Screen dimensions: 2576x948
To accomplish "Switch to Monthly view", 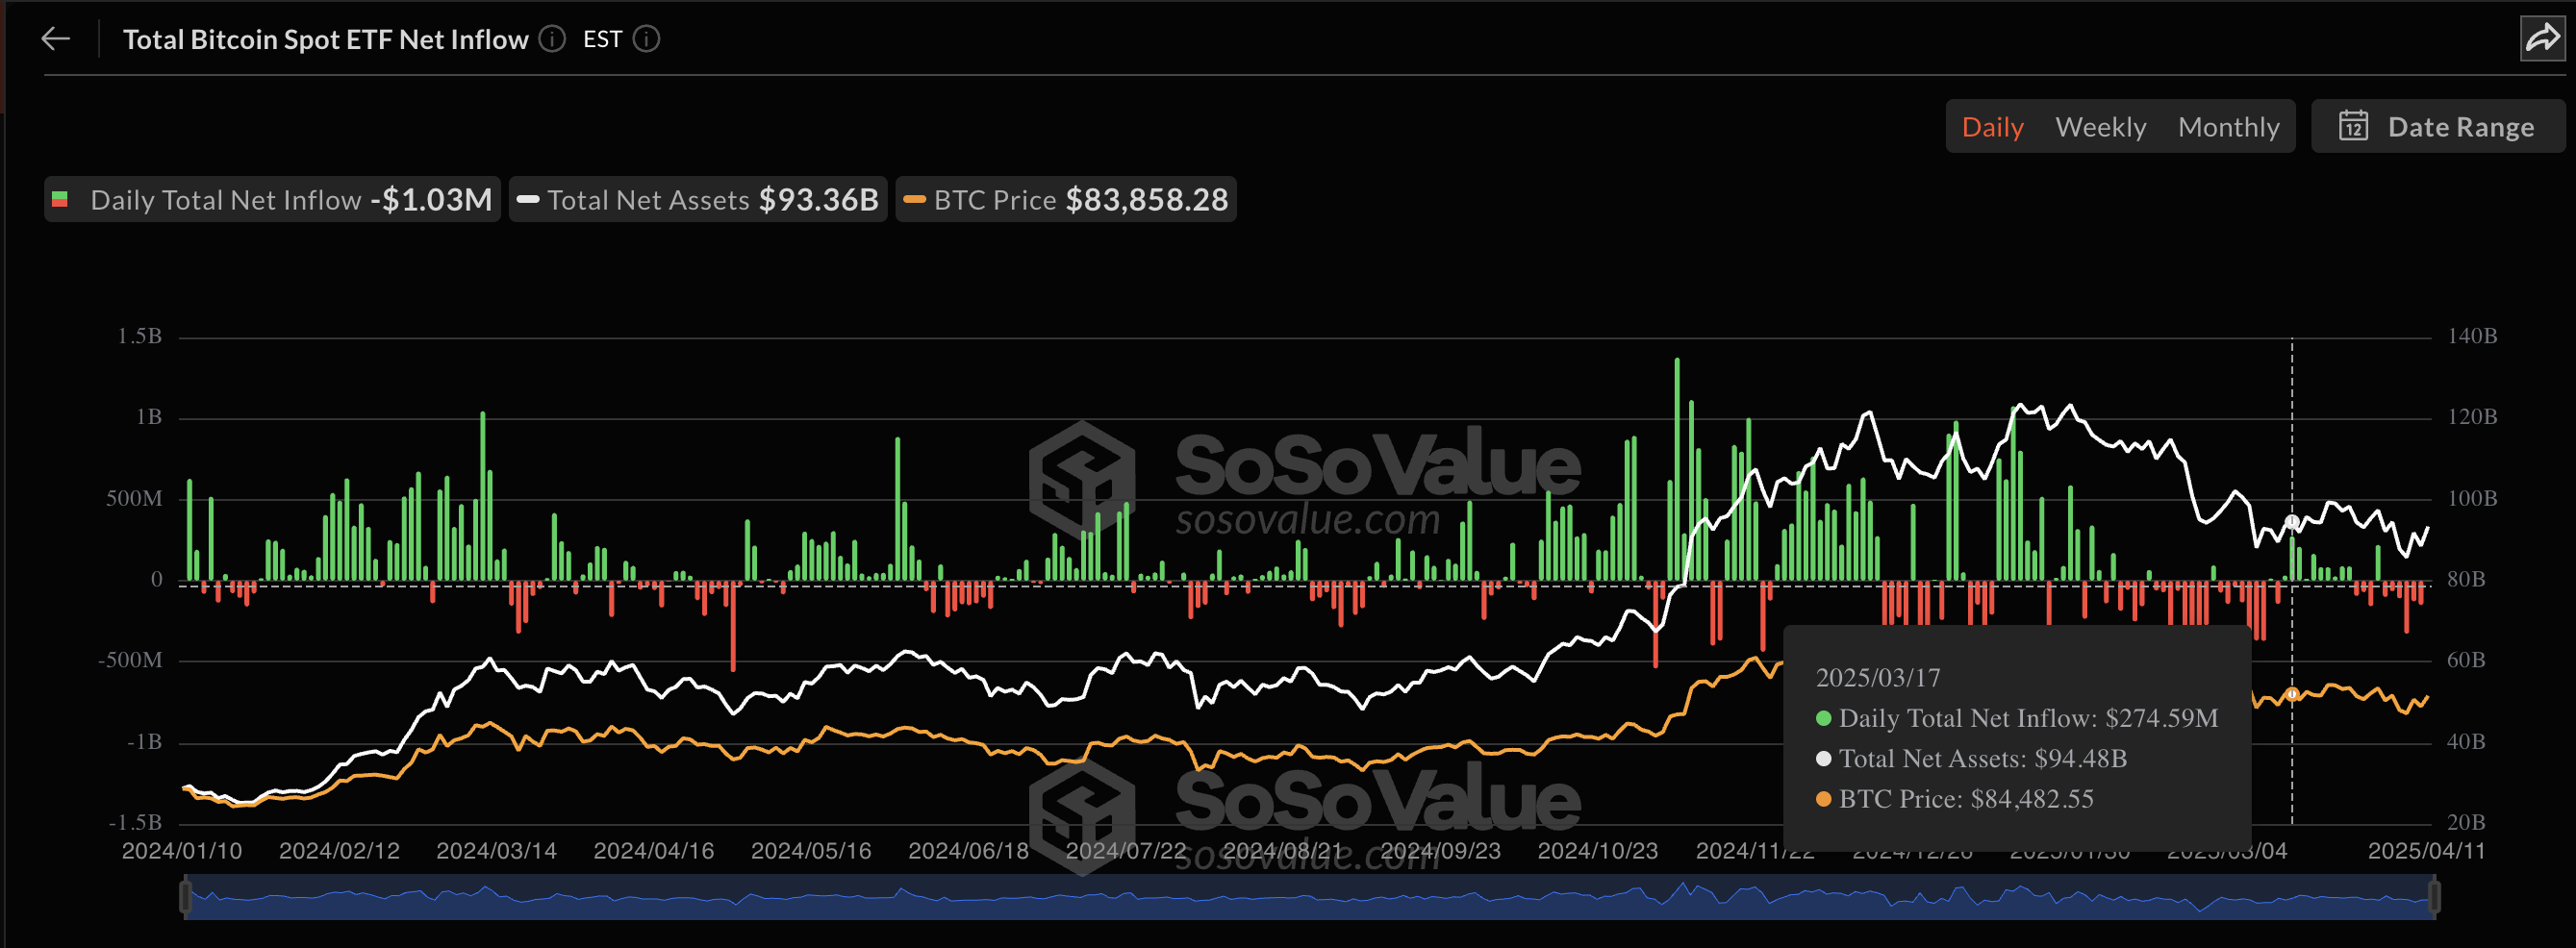I will [2228, 127].
